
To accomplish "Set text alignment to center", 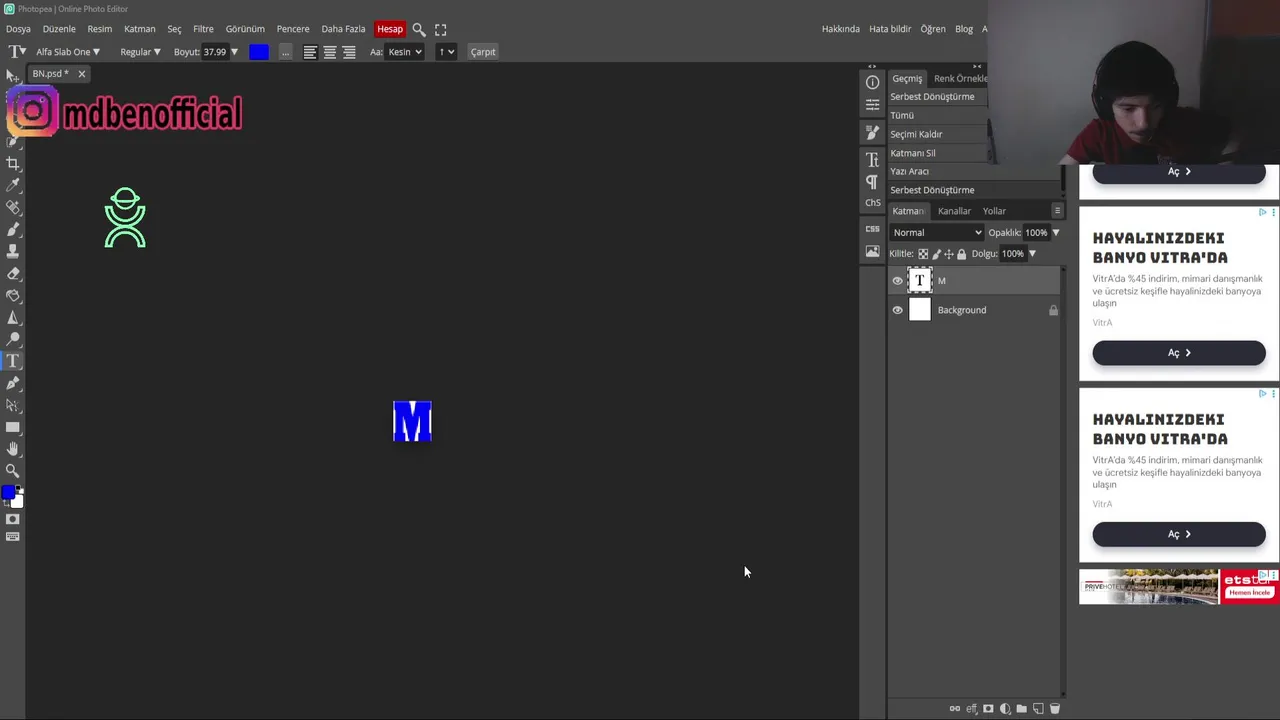I will pyautogui.click(x=329, y=52).
